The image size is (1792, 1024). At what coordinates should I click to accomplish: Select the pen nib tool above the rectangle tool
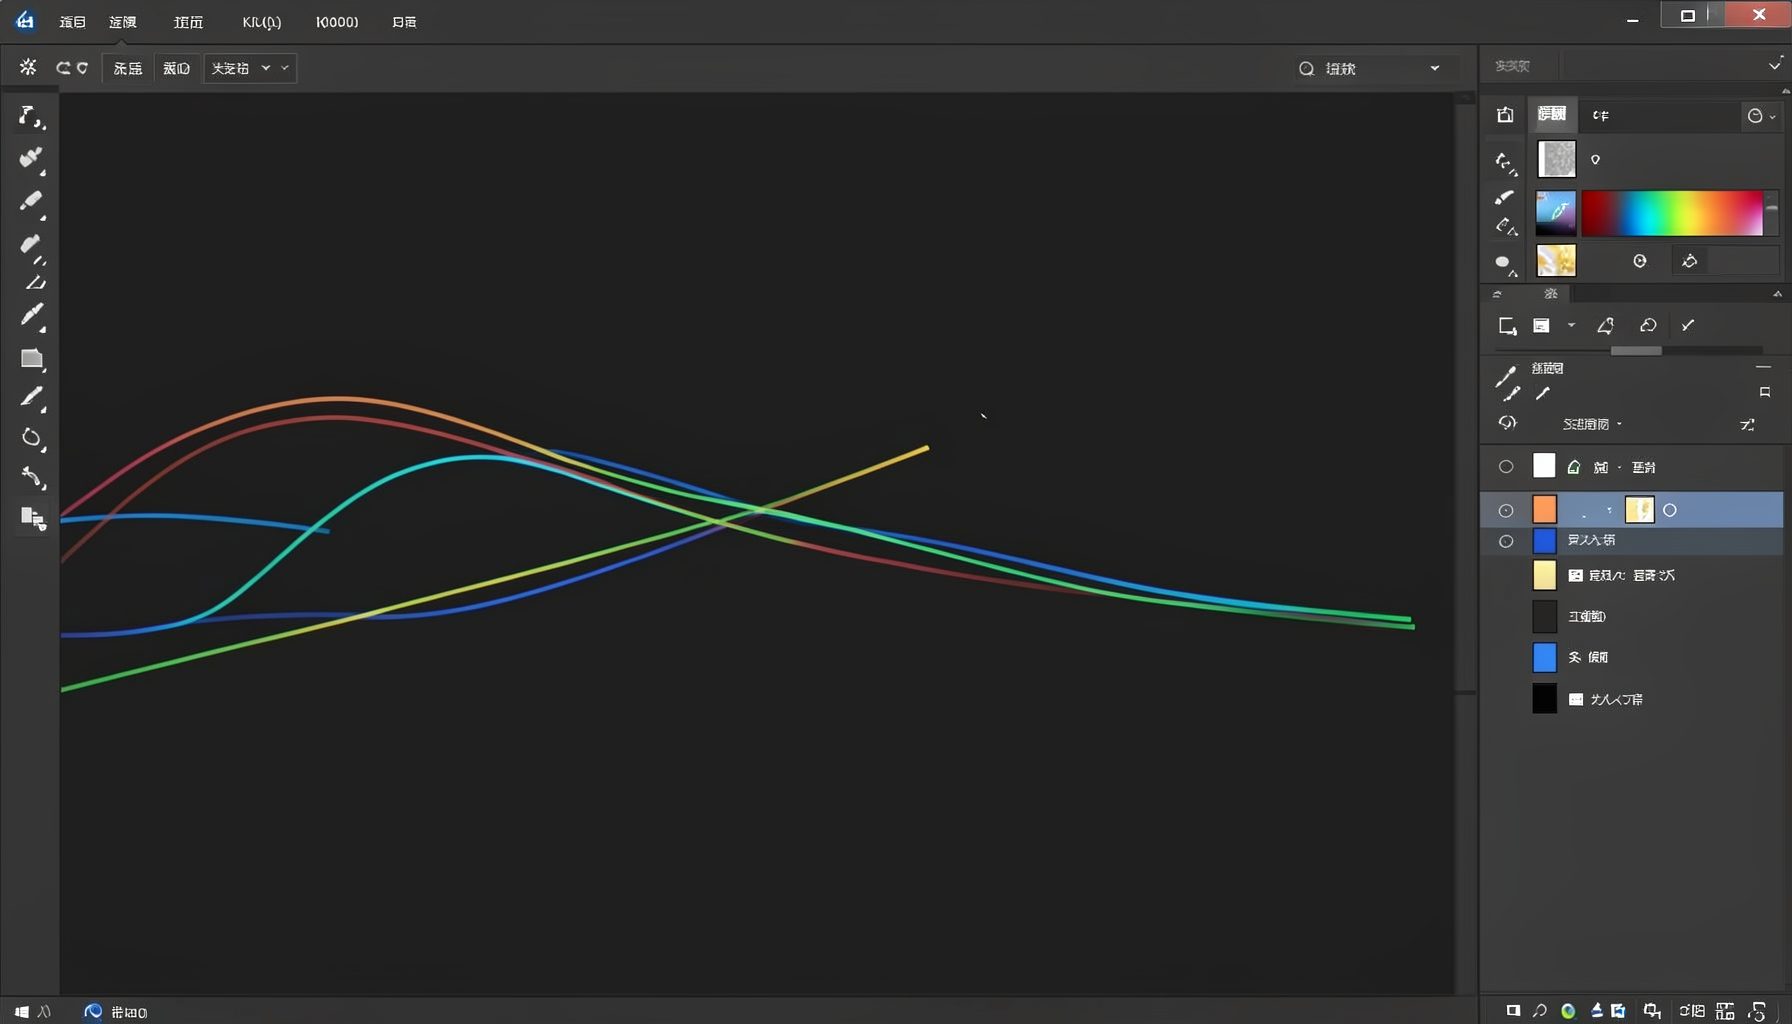coord(32,316)
